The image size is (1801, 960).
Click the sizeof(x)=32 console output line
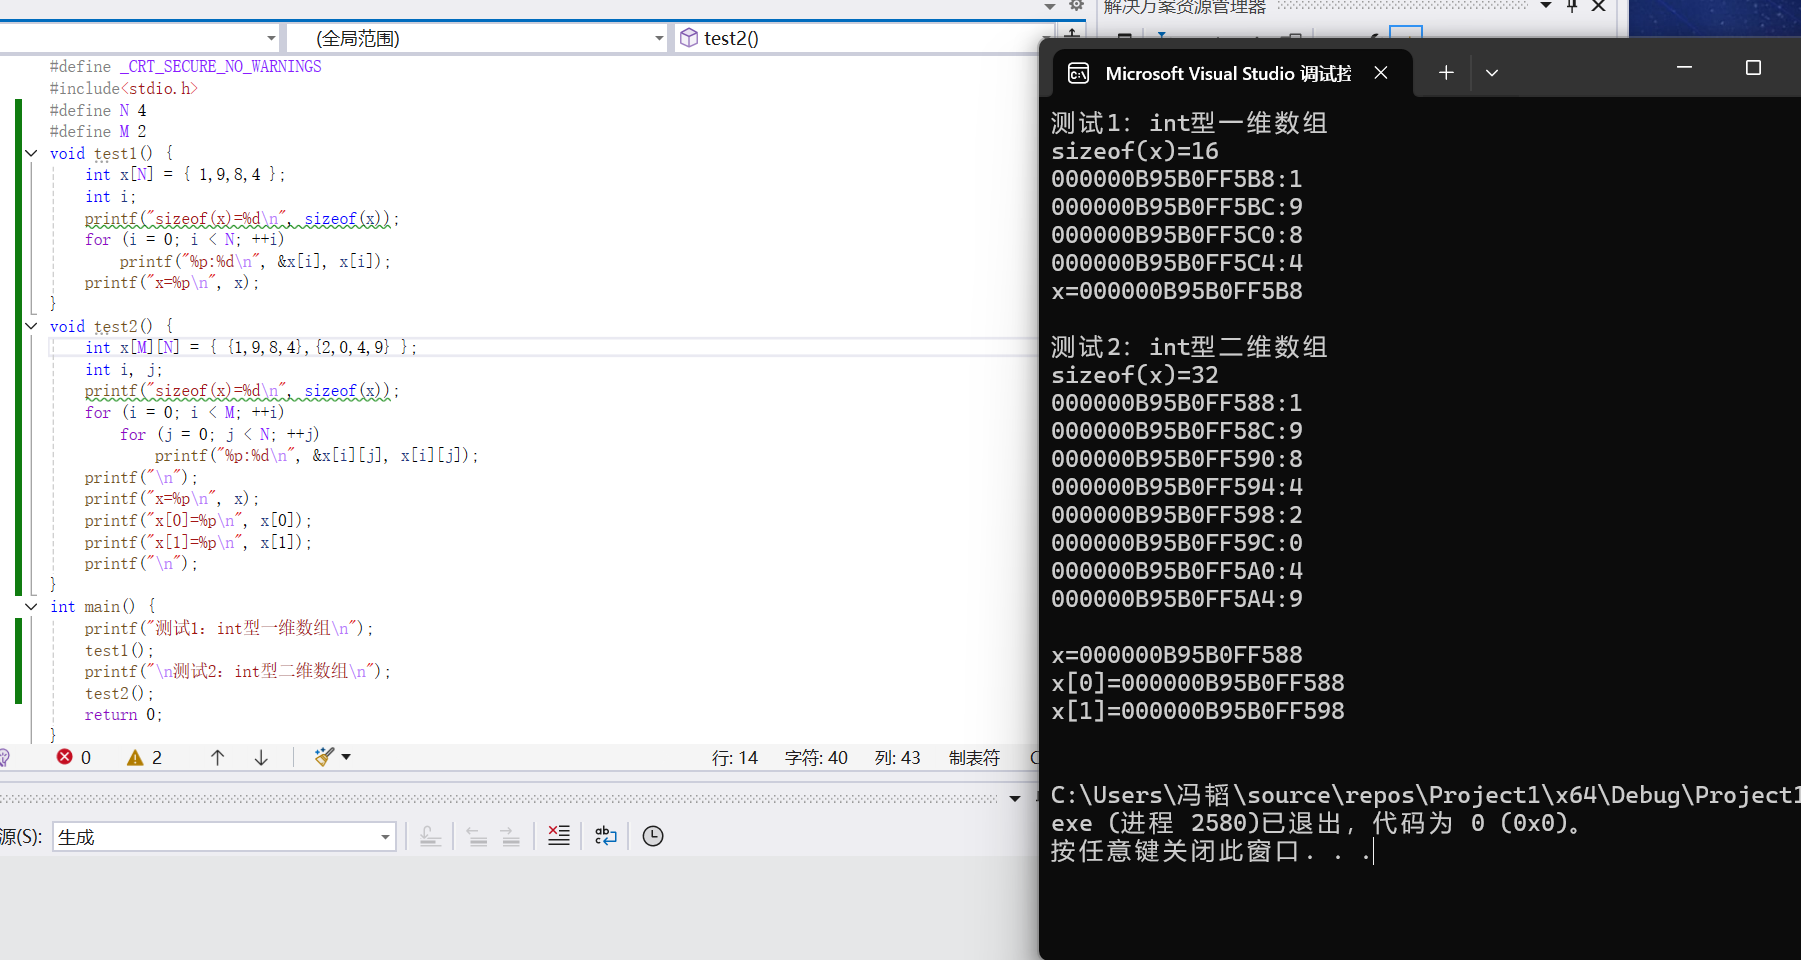1135,375
